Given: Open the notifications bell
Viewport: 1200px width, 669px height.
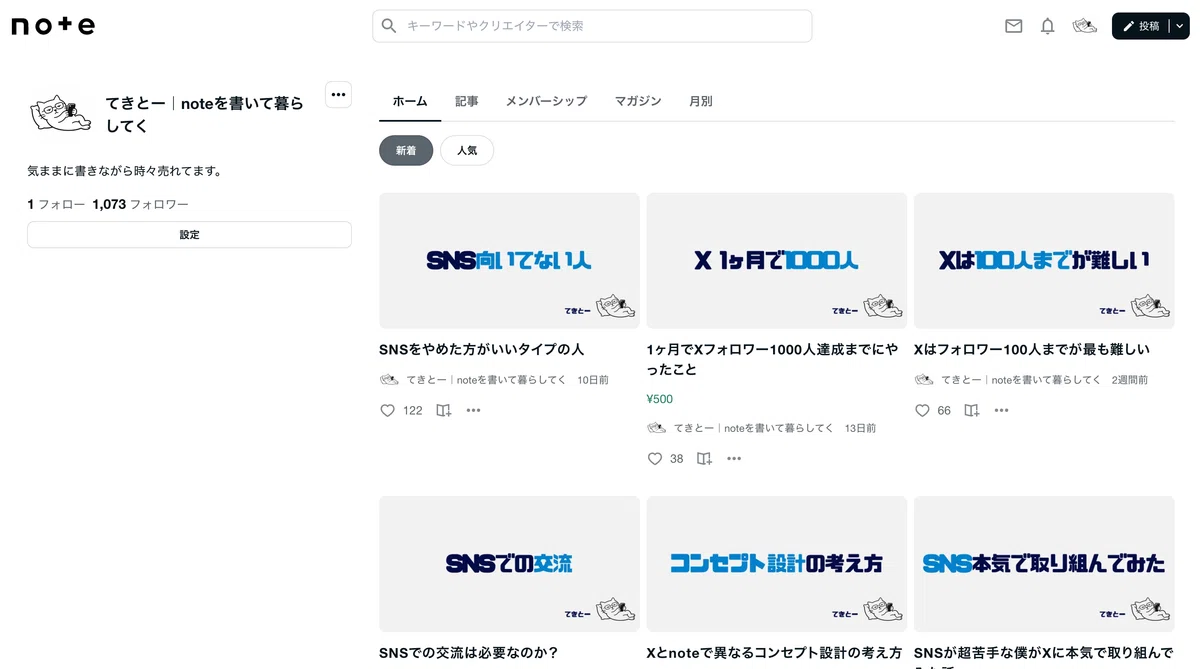Looking at the screenshot, I should (x=1048, y=26).
